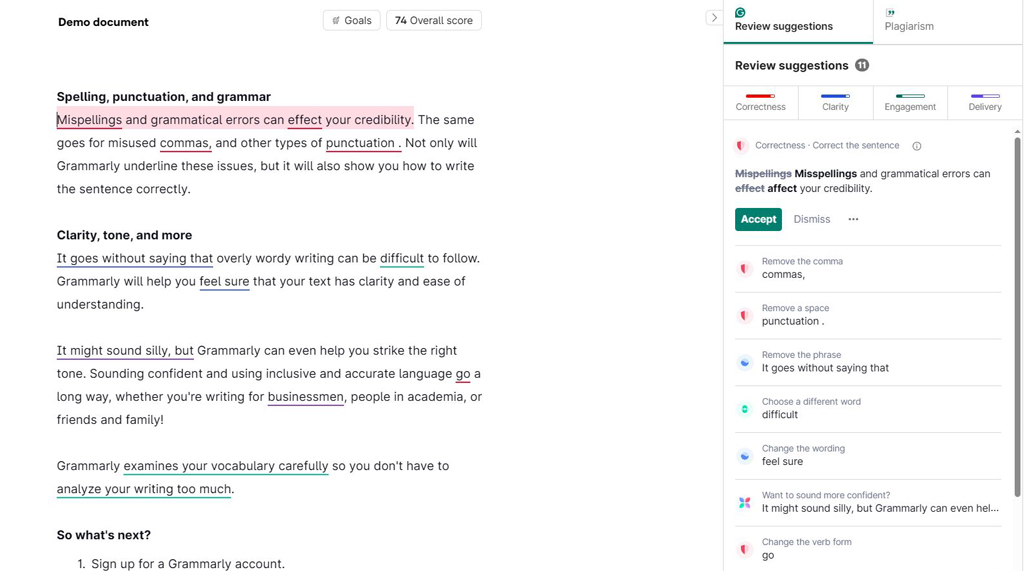Click the Grammarly logo icon in tab
Screen dimensions: 1024x571
[x=740, y=12]
